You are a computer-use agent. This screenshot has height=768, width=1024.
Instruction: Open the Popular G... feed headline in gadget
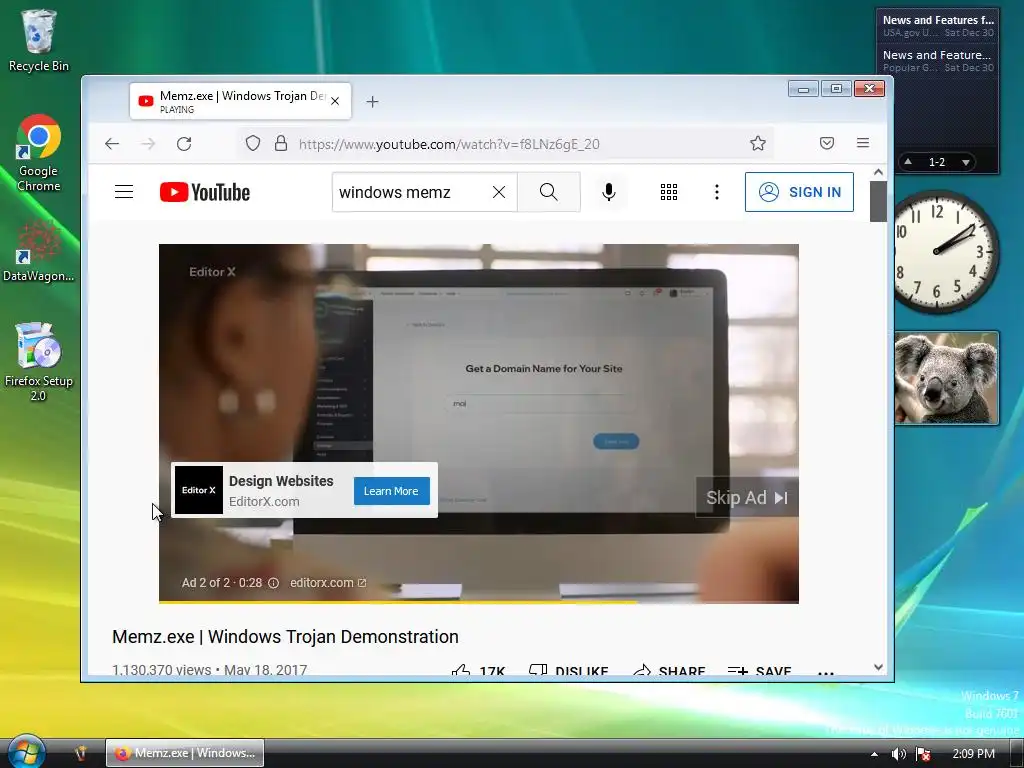tap(938, 61)
